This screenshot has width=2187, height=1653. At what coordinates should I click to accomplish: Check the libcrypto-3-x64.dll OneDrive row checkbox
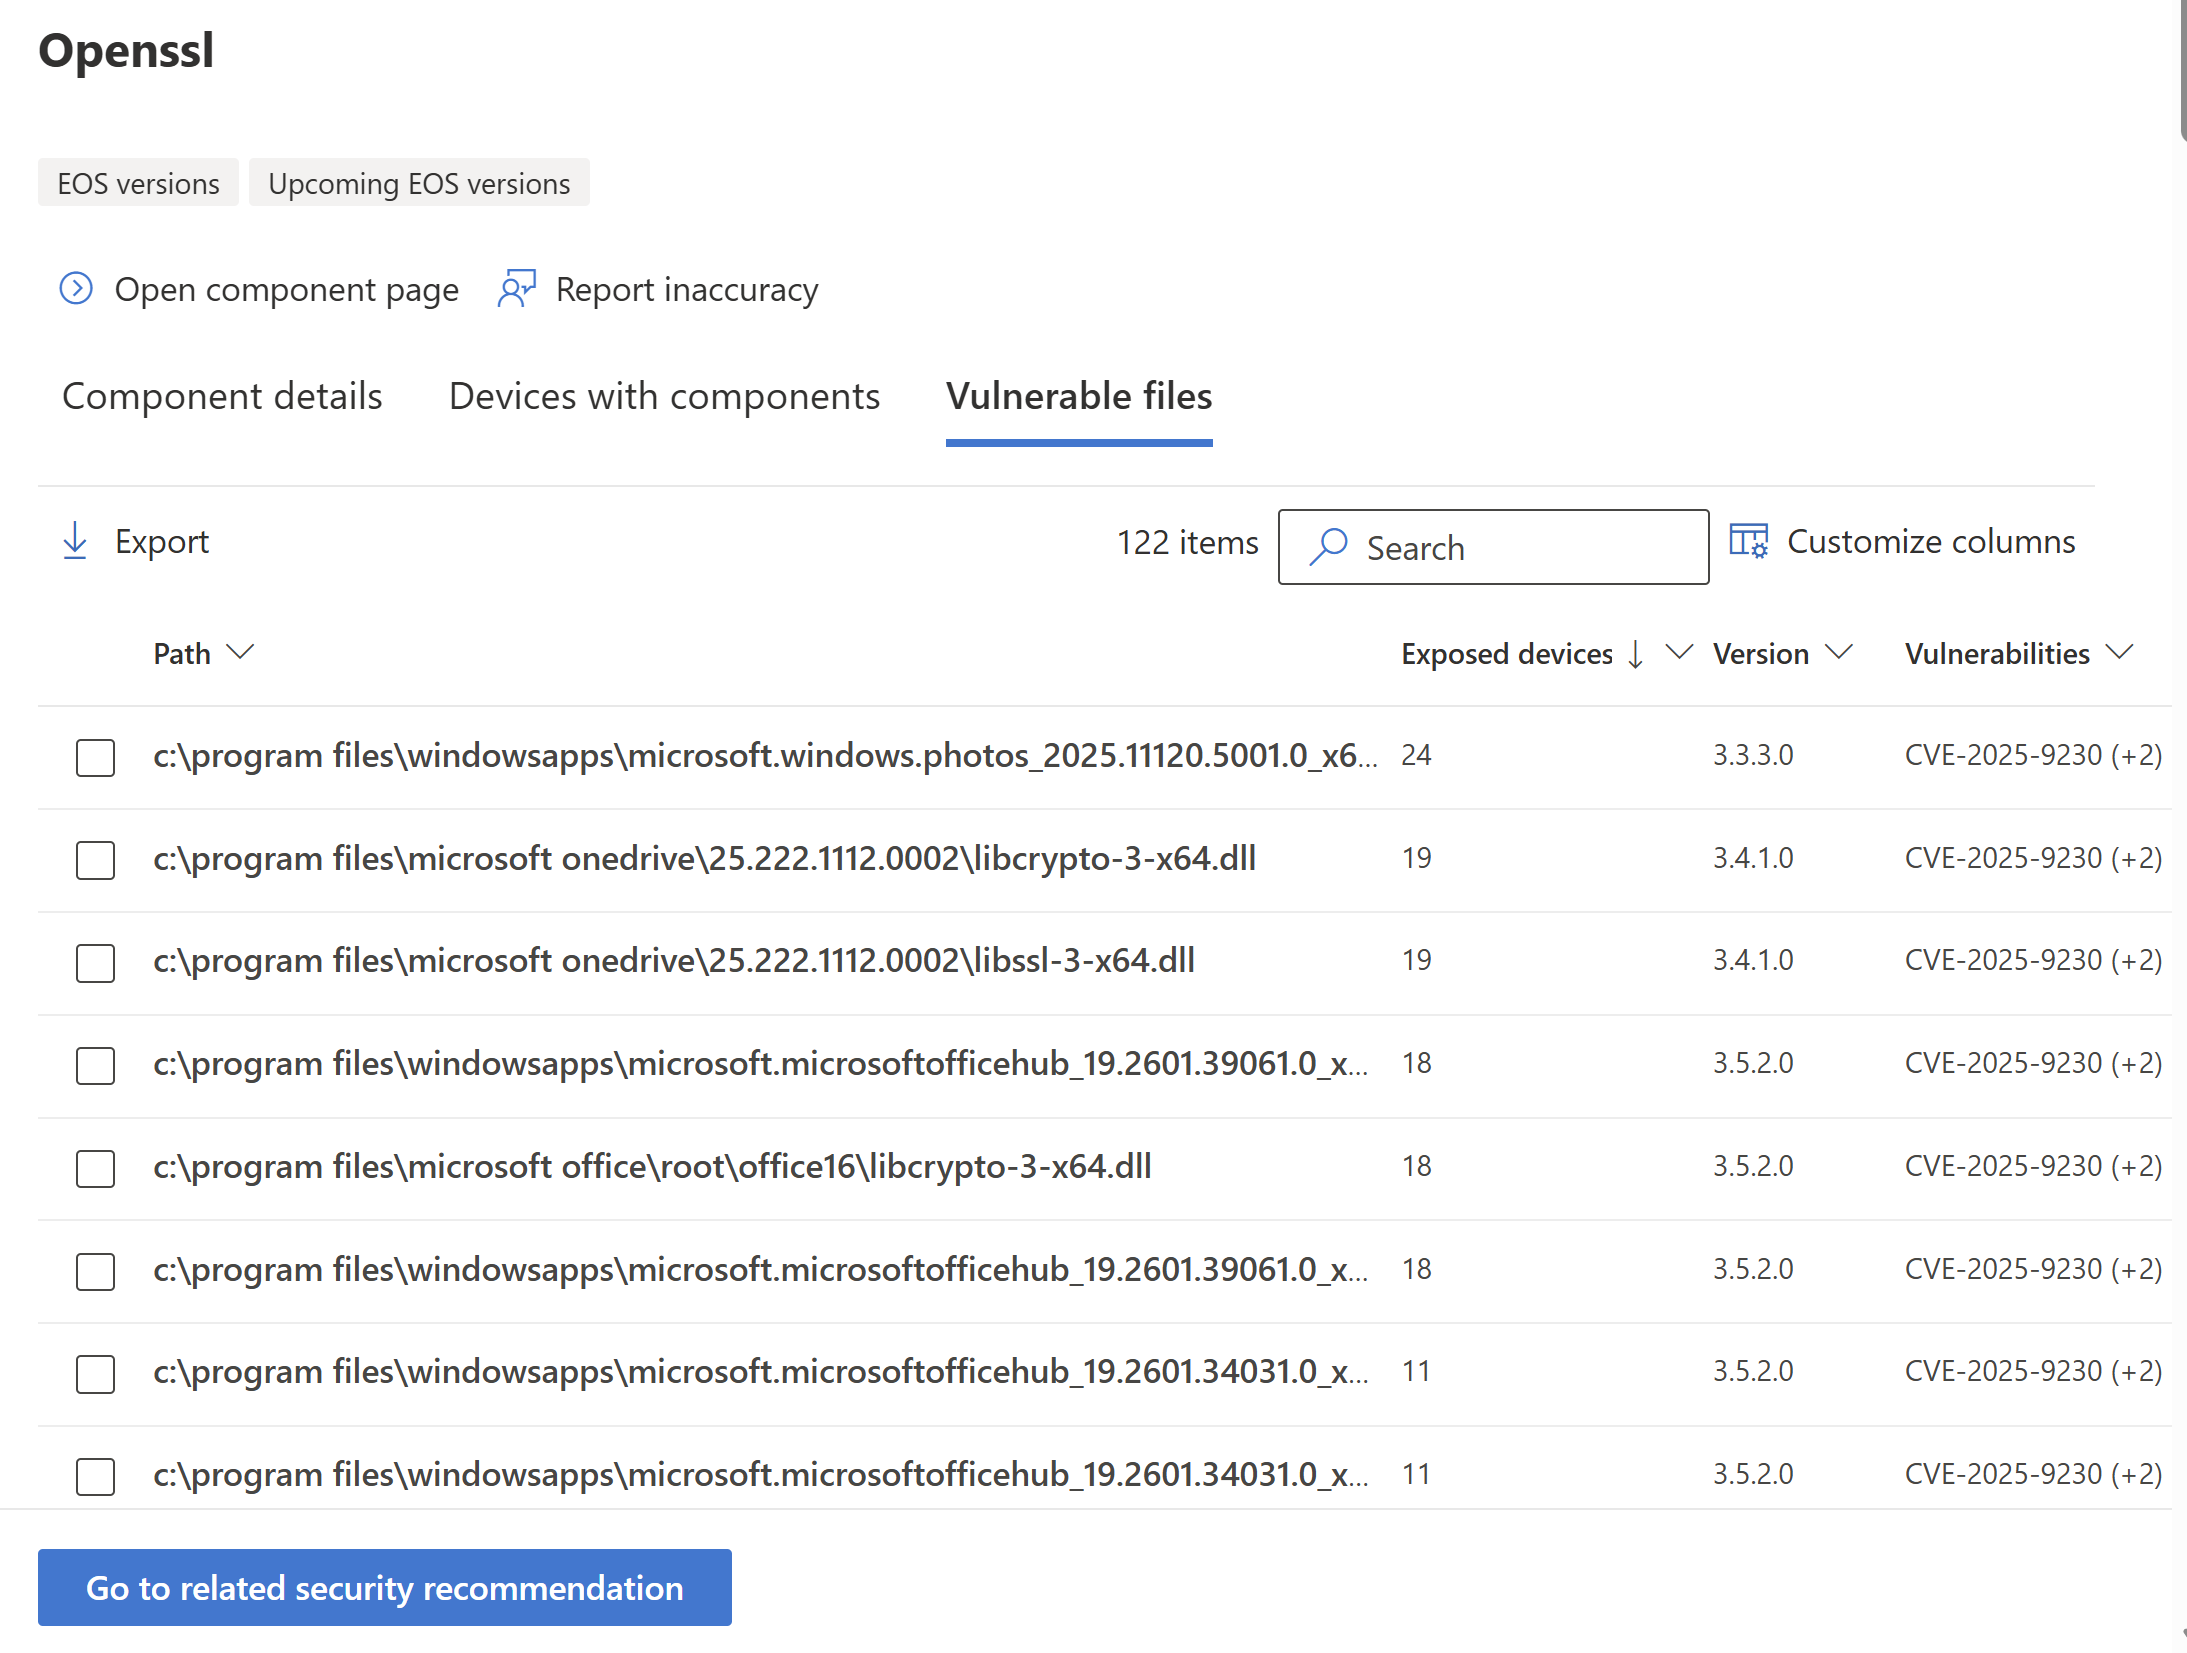tap(94, 860)
